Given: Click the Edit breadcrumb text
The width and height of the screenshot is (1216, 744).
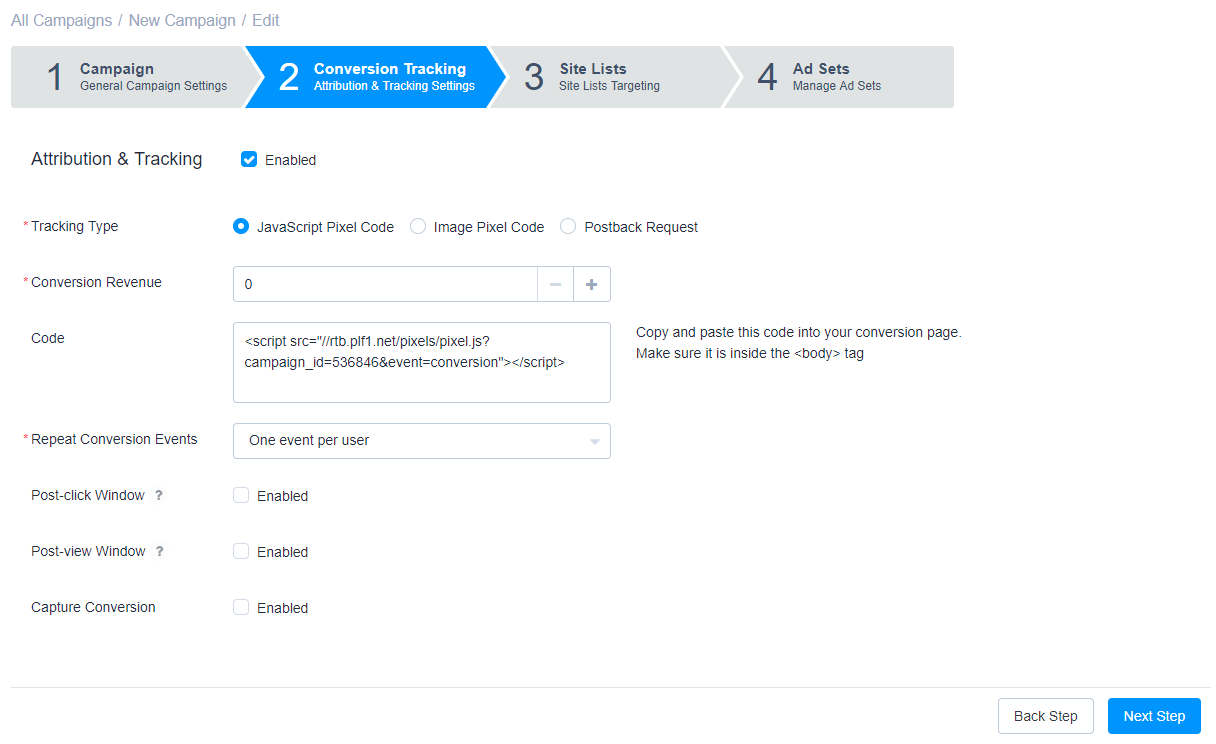Looking at the screenshot, I should point(266,20).
